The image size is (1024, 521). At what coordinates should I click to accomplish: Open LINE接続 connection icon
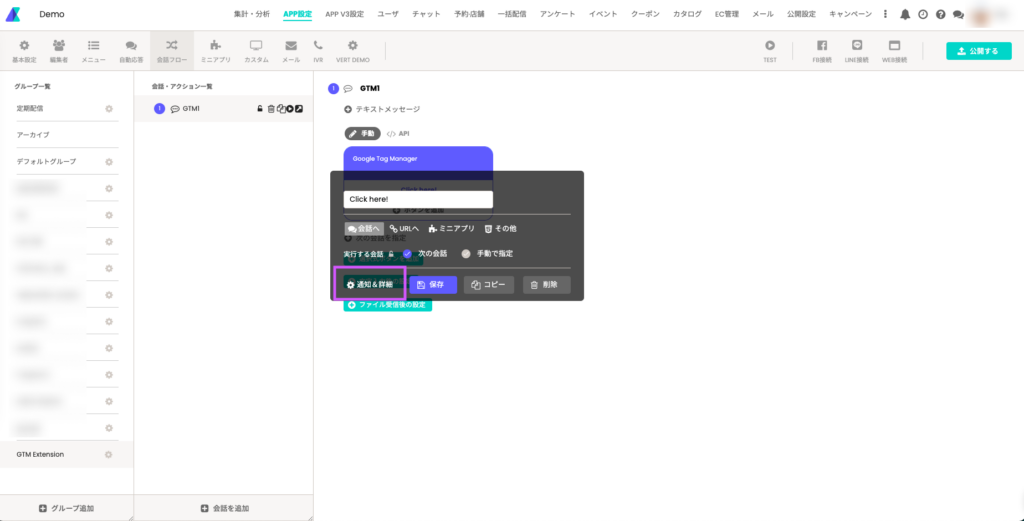857,45
